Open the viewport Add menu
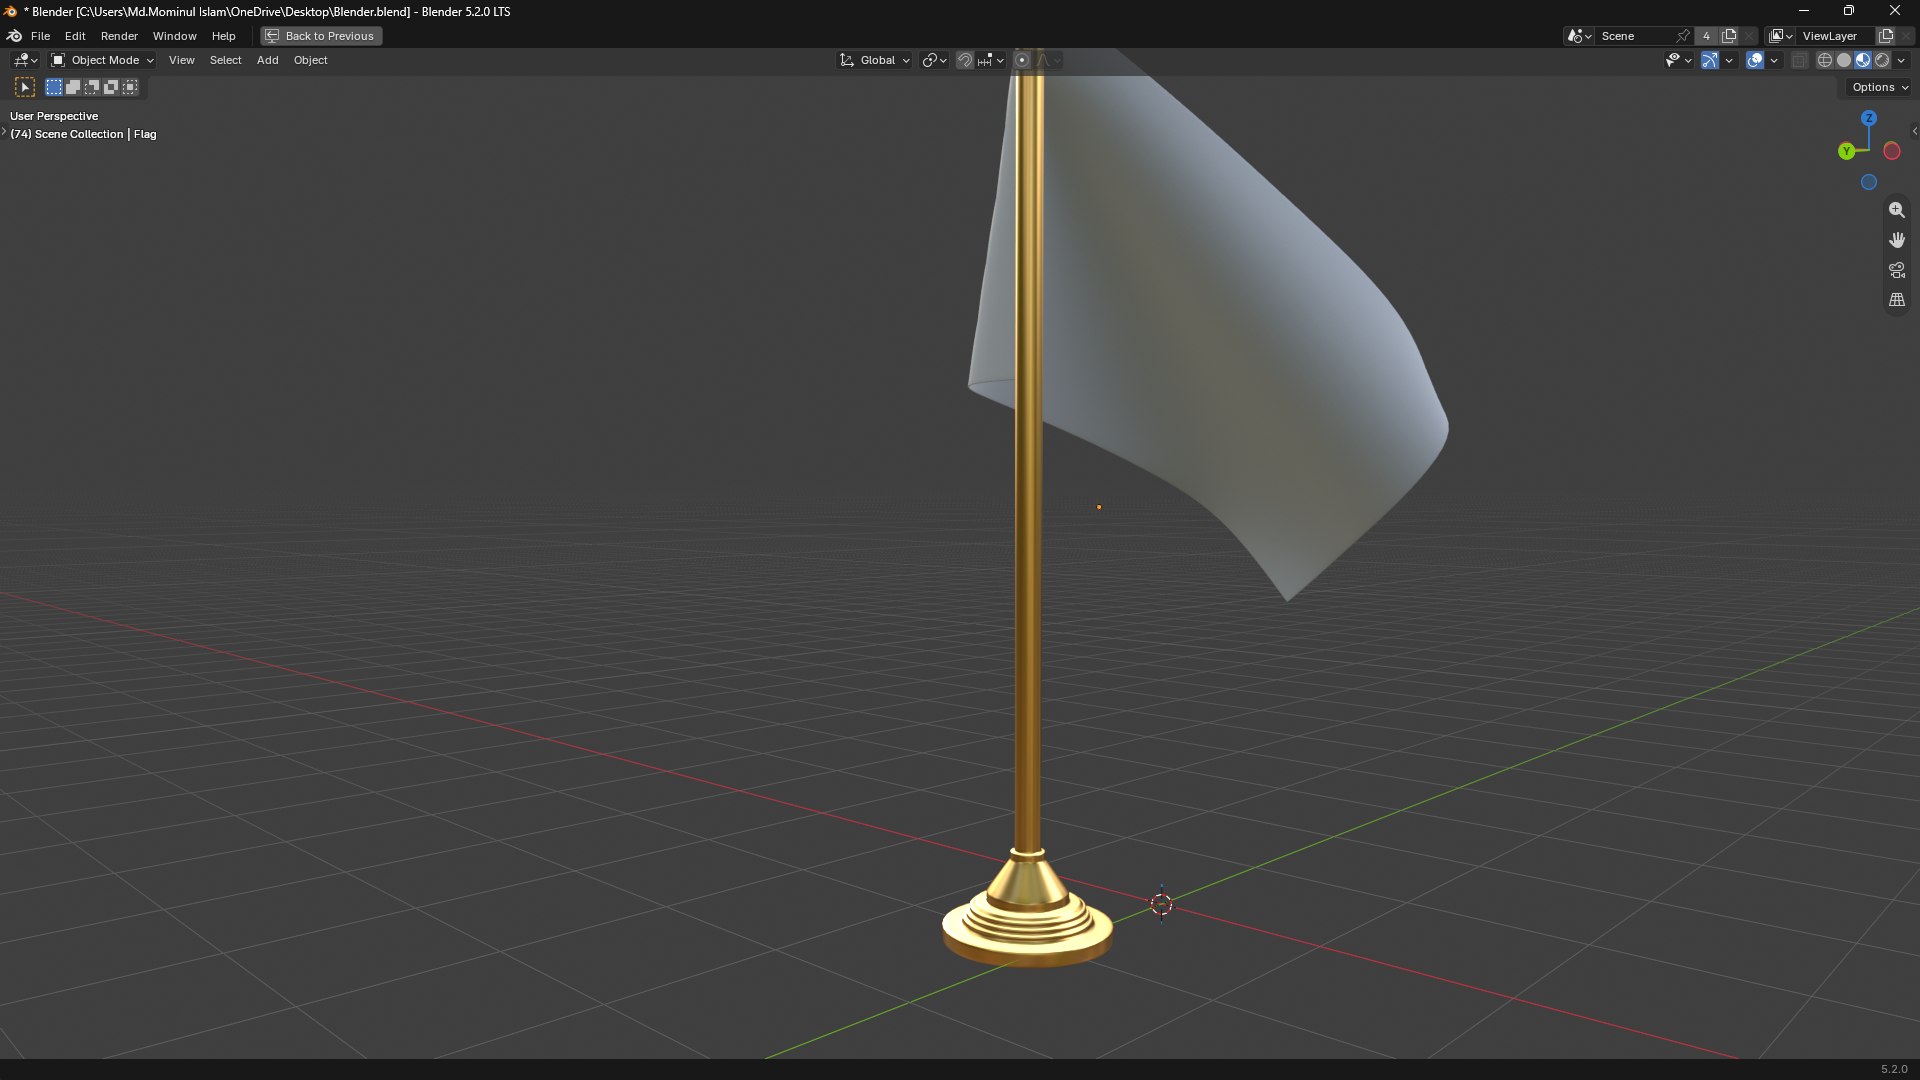Image resolution: width=1920 pixels, height=1080 pixels. [268, 60]
